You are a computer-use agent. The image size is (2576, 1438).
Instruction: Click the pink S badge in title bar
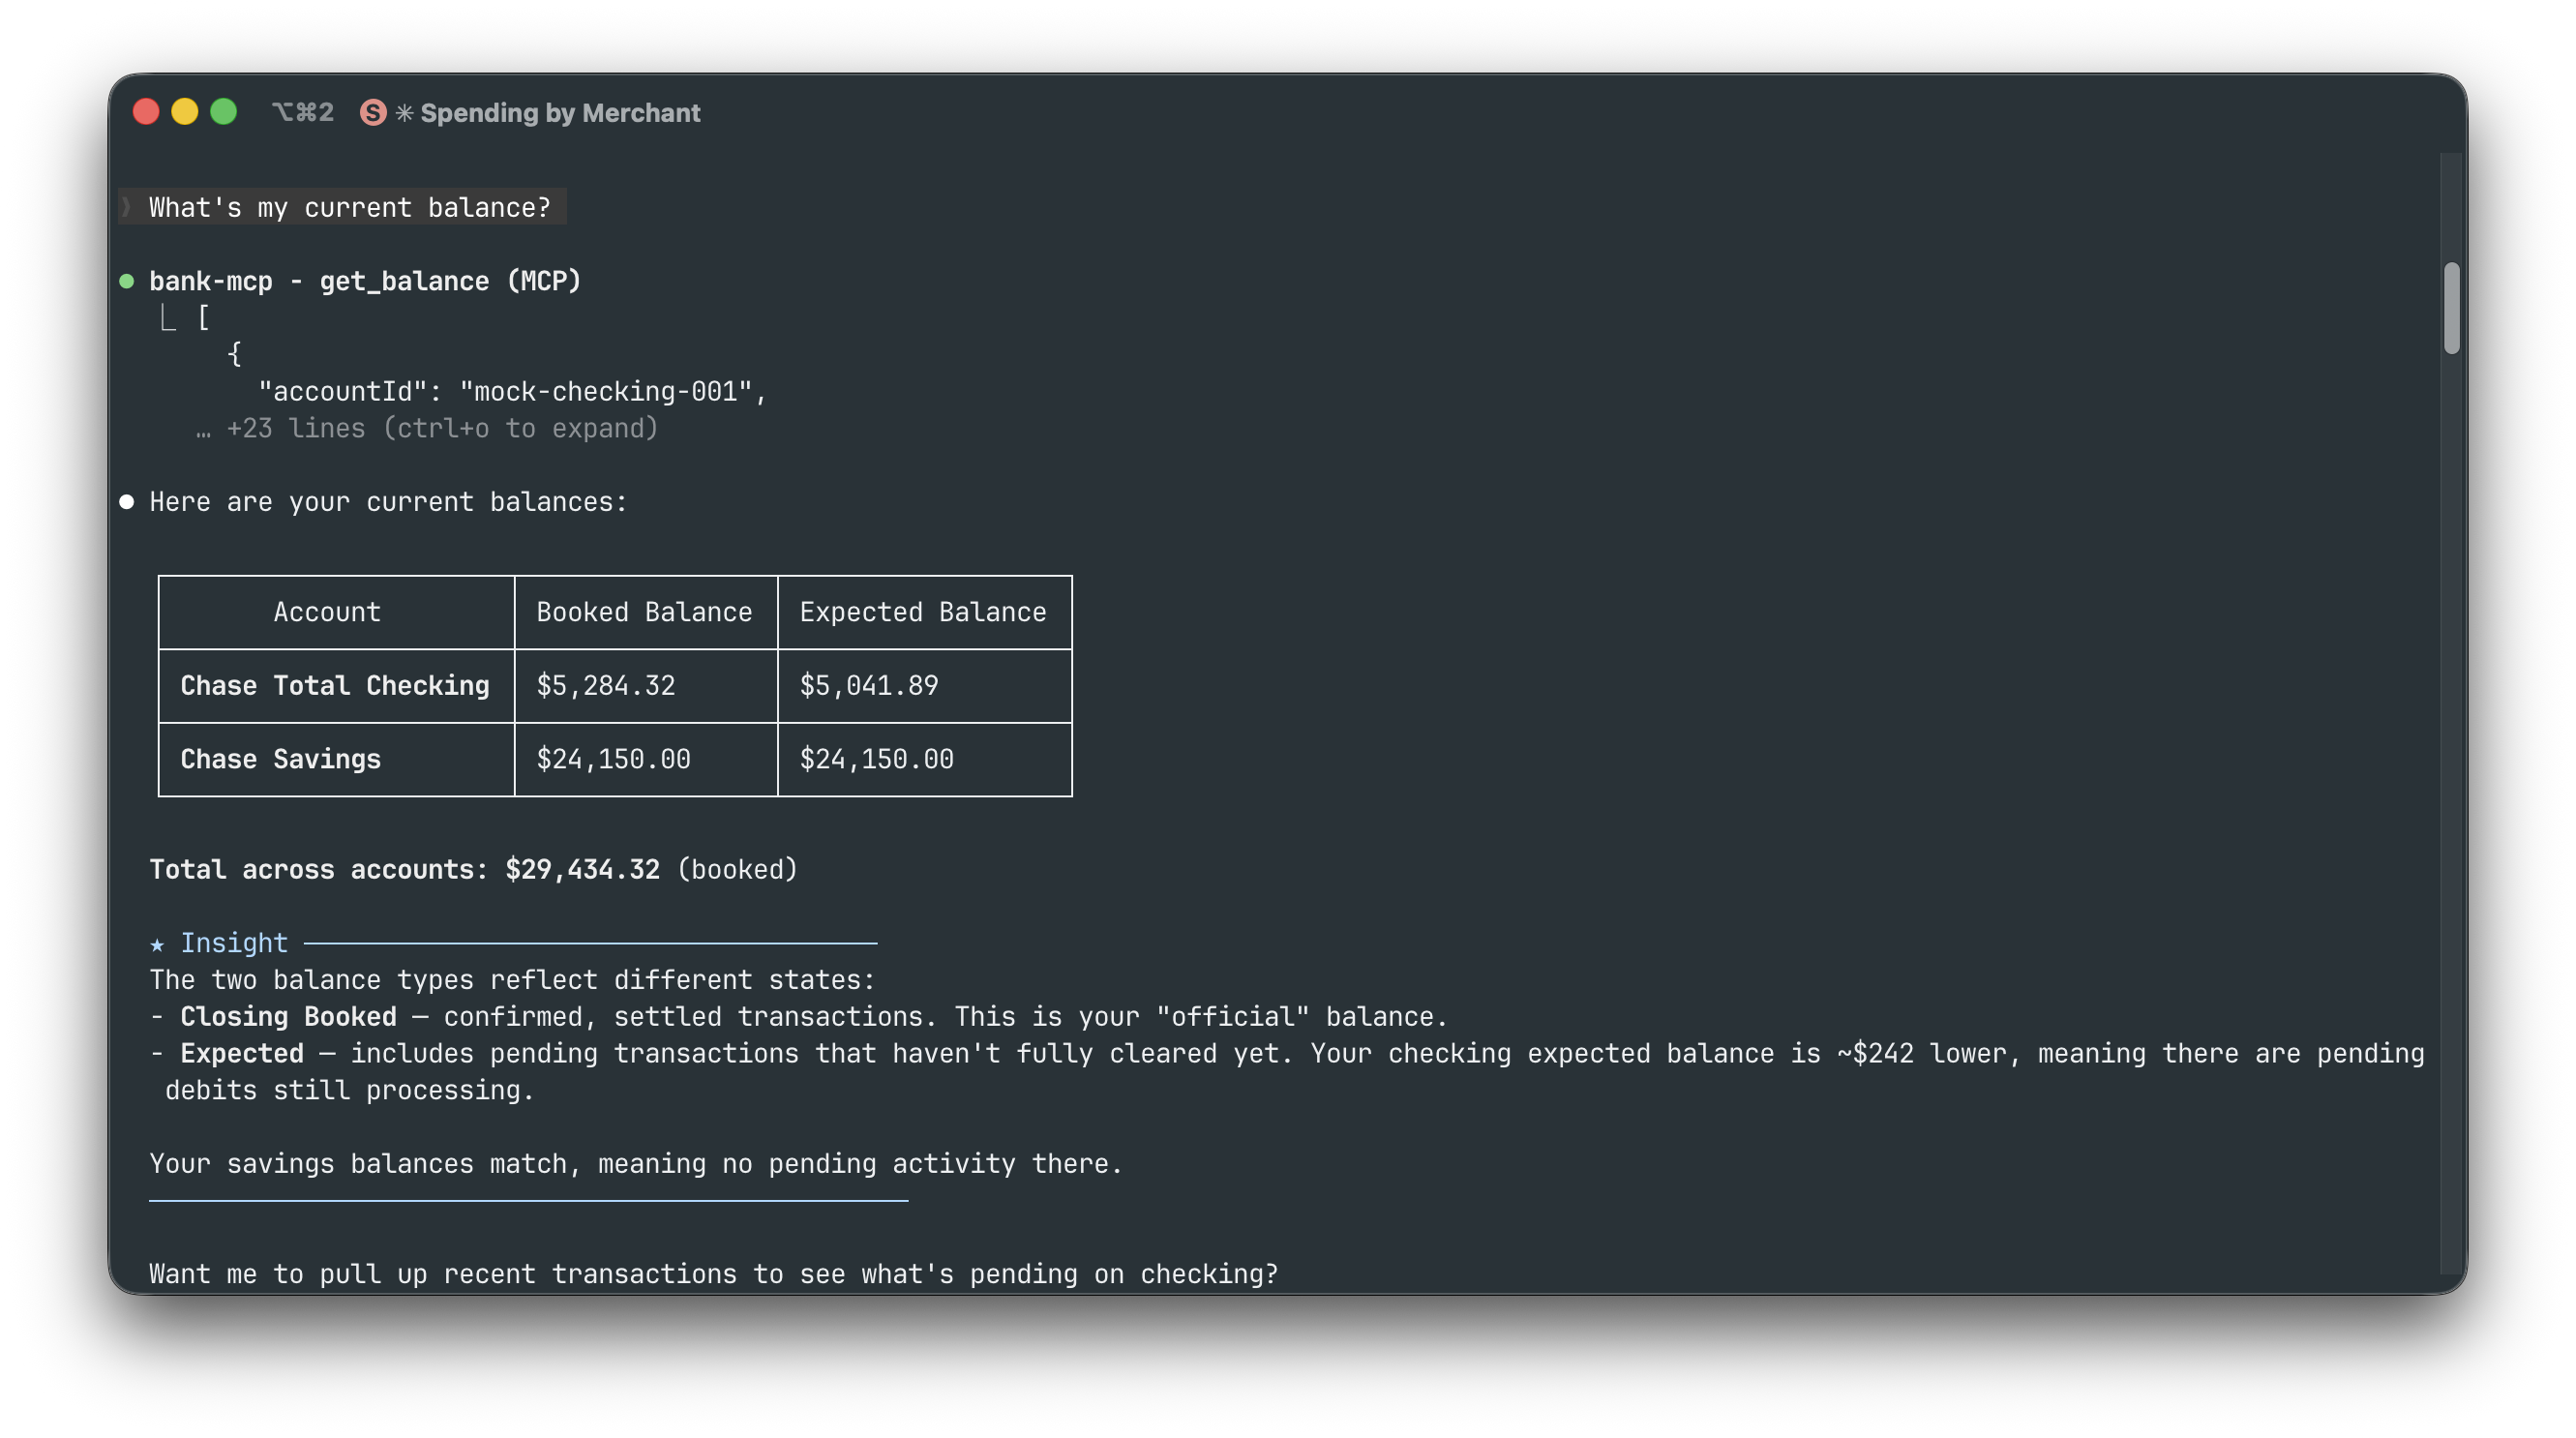[x=373, y=113]
